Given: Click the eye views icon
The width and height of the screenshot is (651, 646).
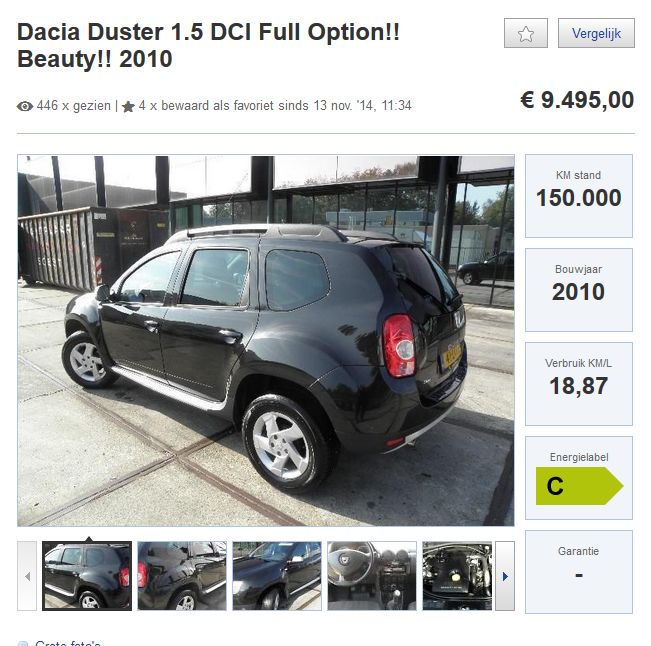Looking at the screenshot, I should pyautogui.click(x=24, y=106).
